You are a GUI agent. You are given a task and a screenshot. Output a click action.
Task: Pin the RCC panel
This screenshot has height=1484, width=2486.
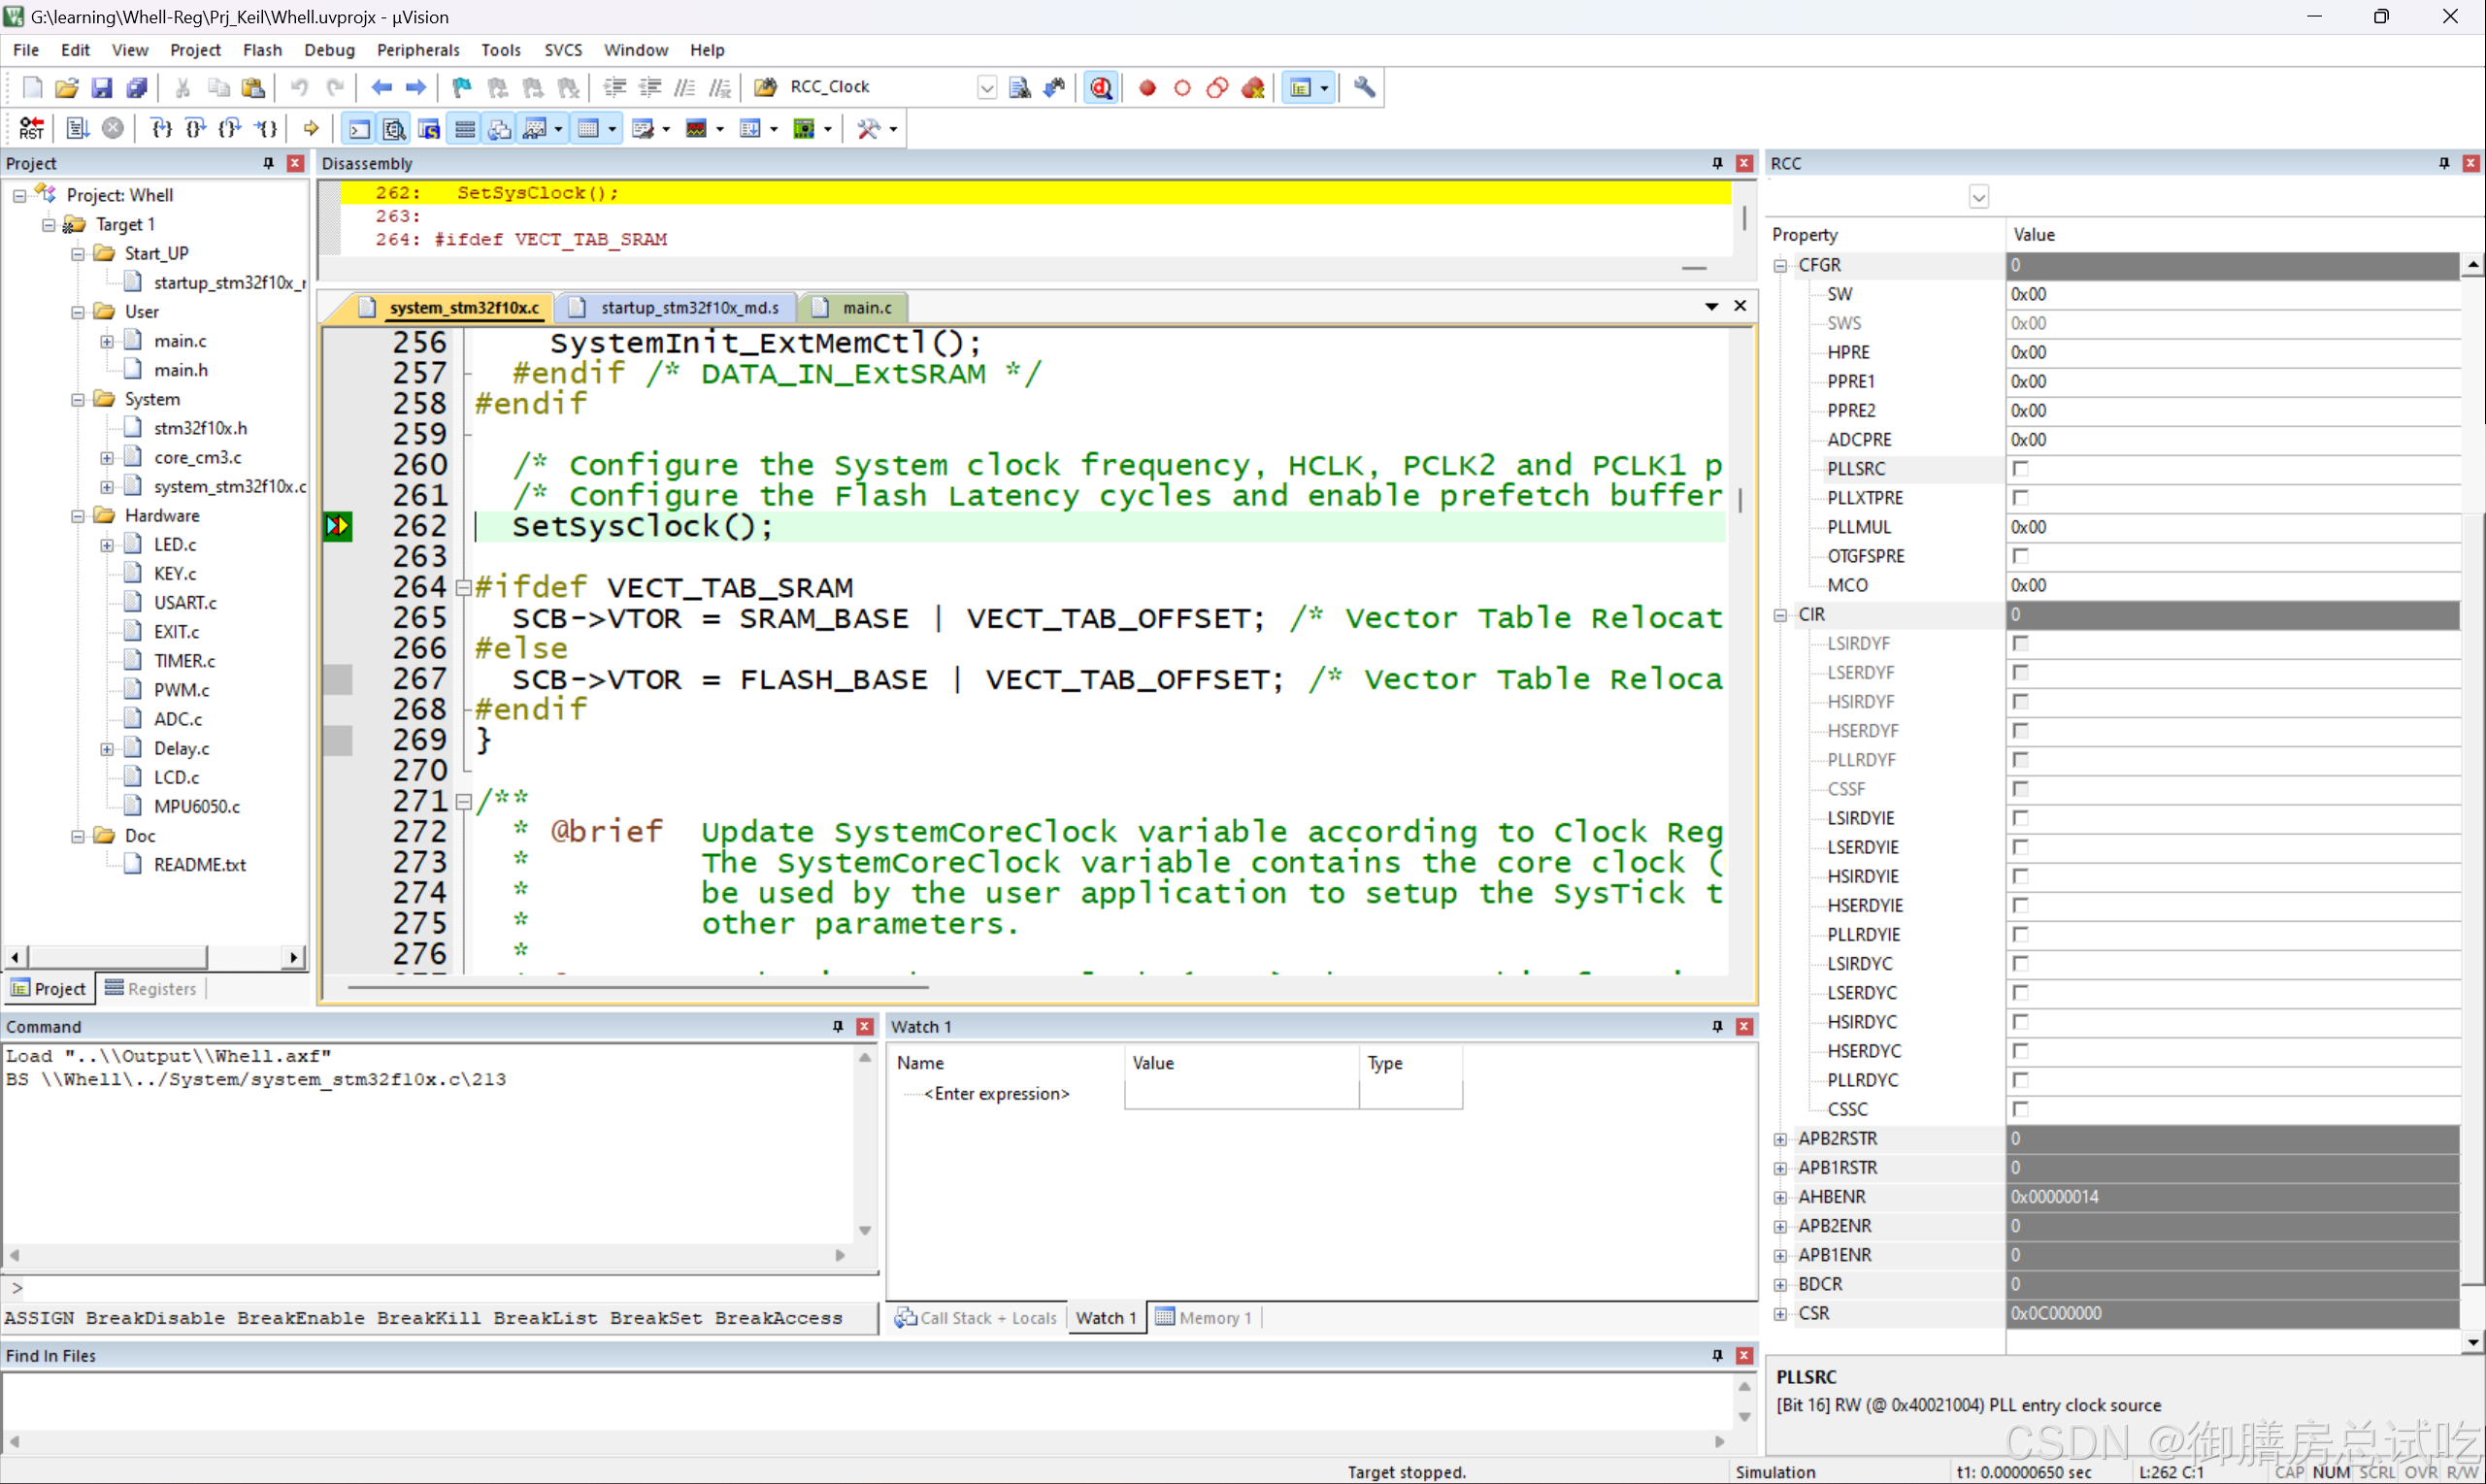[2444, 163]
